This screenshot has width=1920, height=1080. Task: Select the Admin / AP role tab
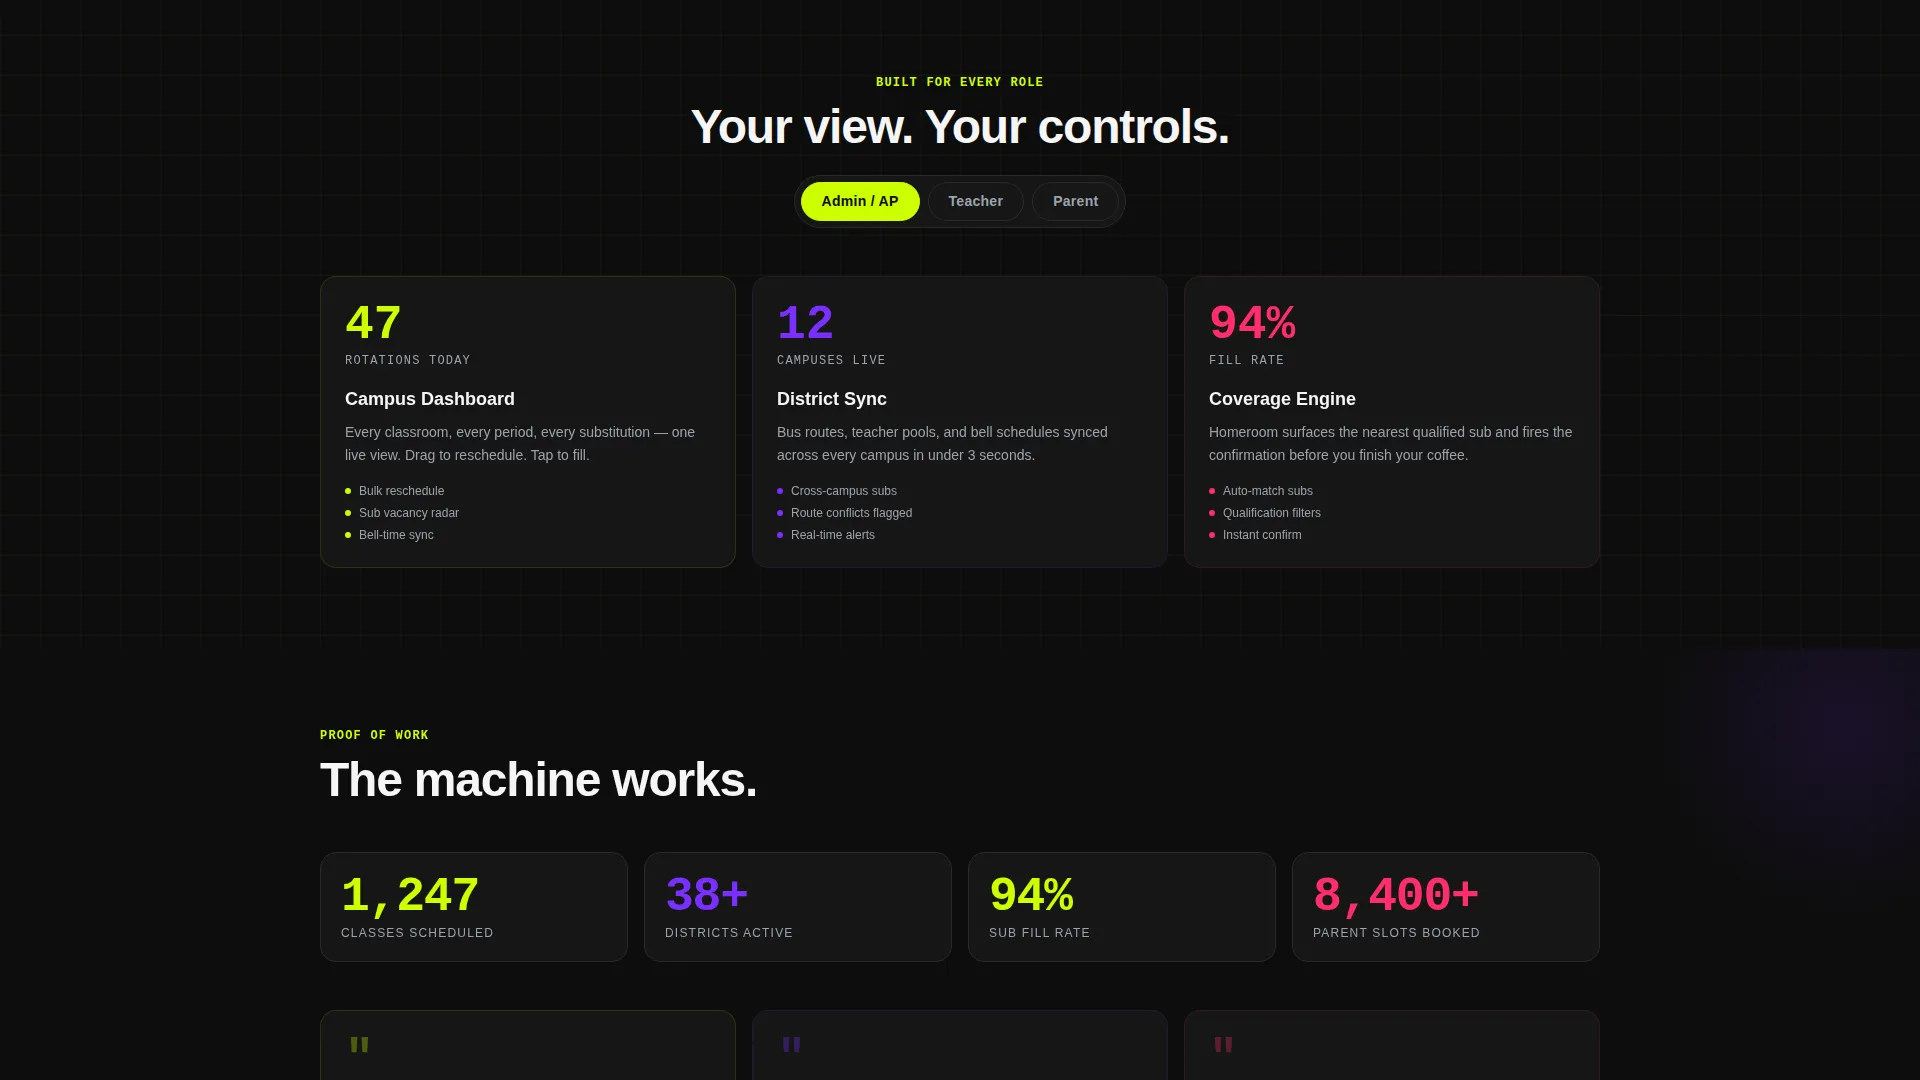[x=860, y=201]
